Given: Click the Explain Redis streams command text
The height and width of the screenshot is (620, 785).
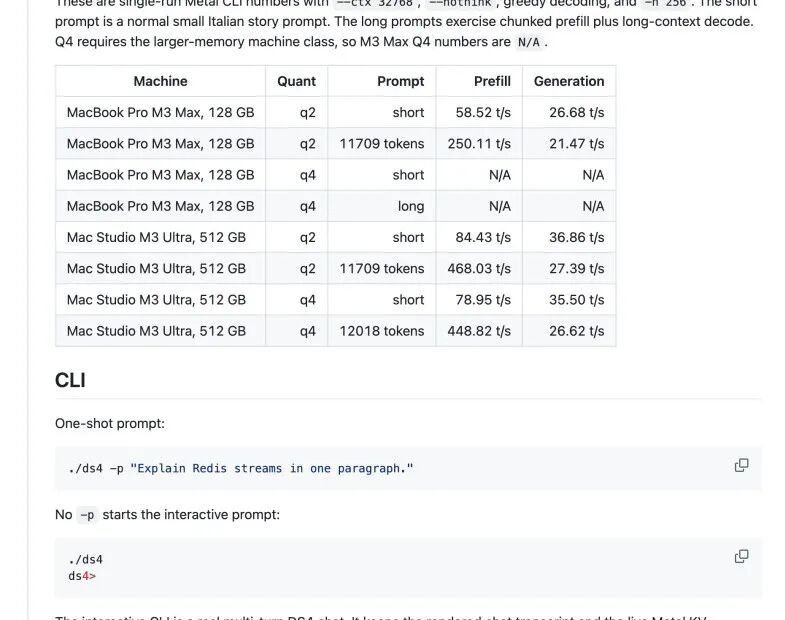Looking at the screenshot, I should (241, 468).
